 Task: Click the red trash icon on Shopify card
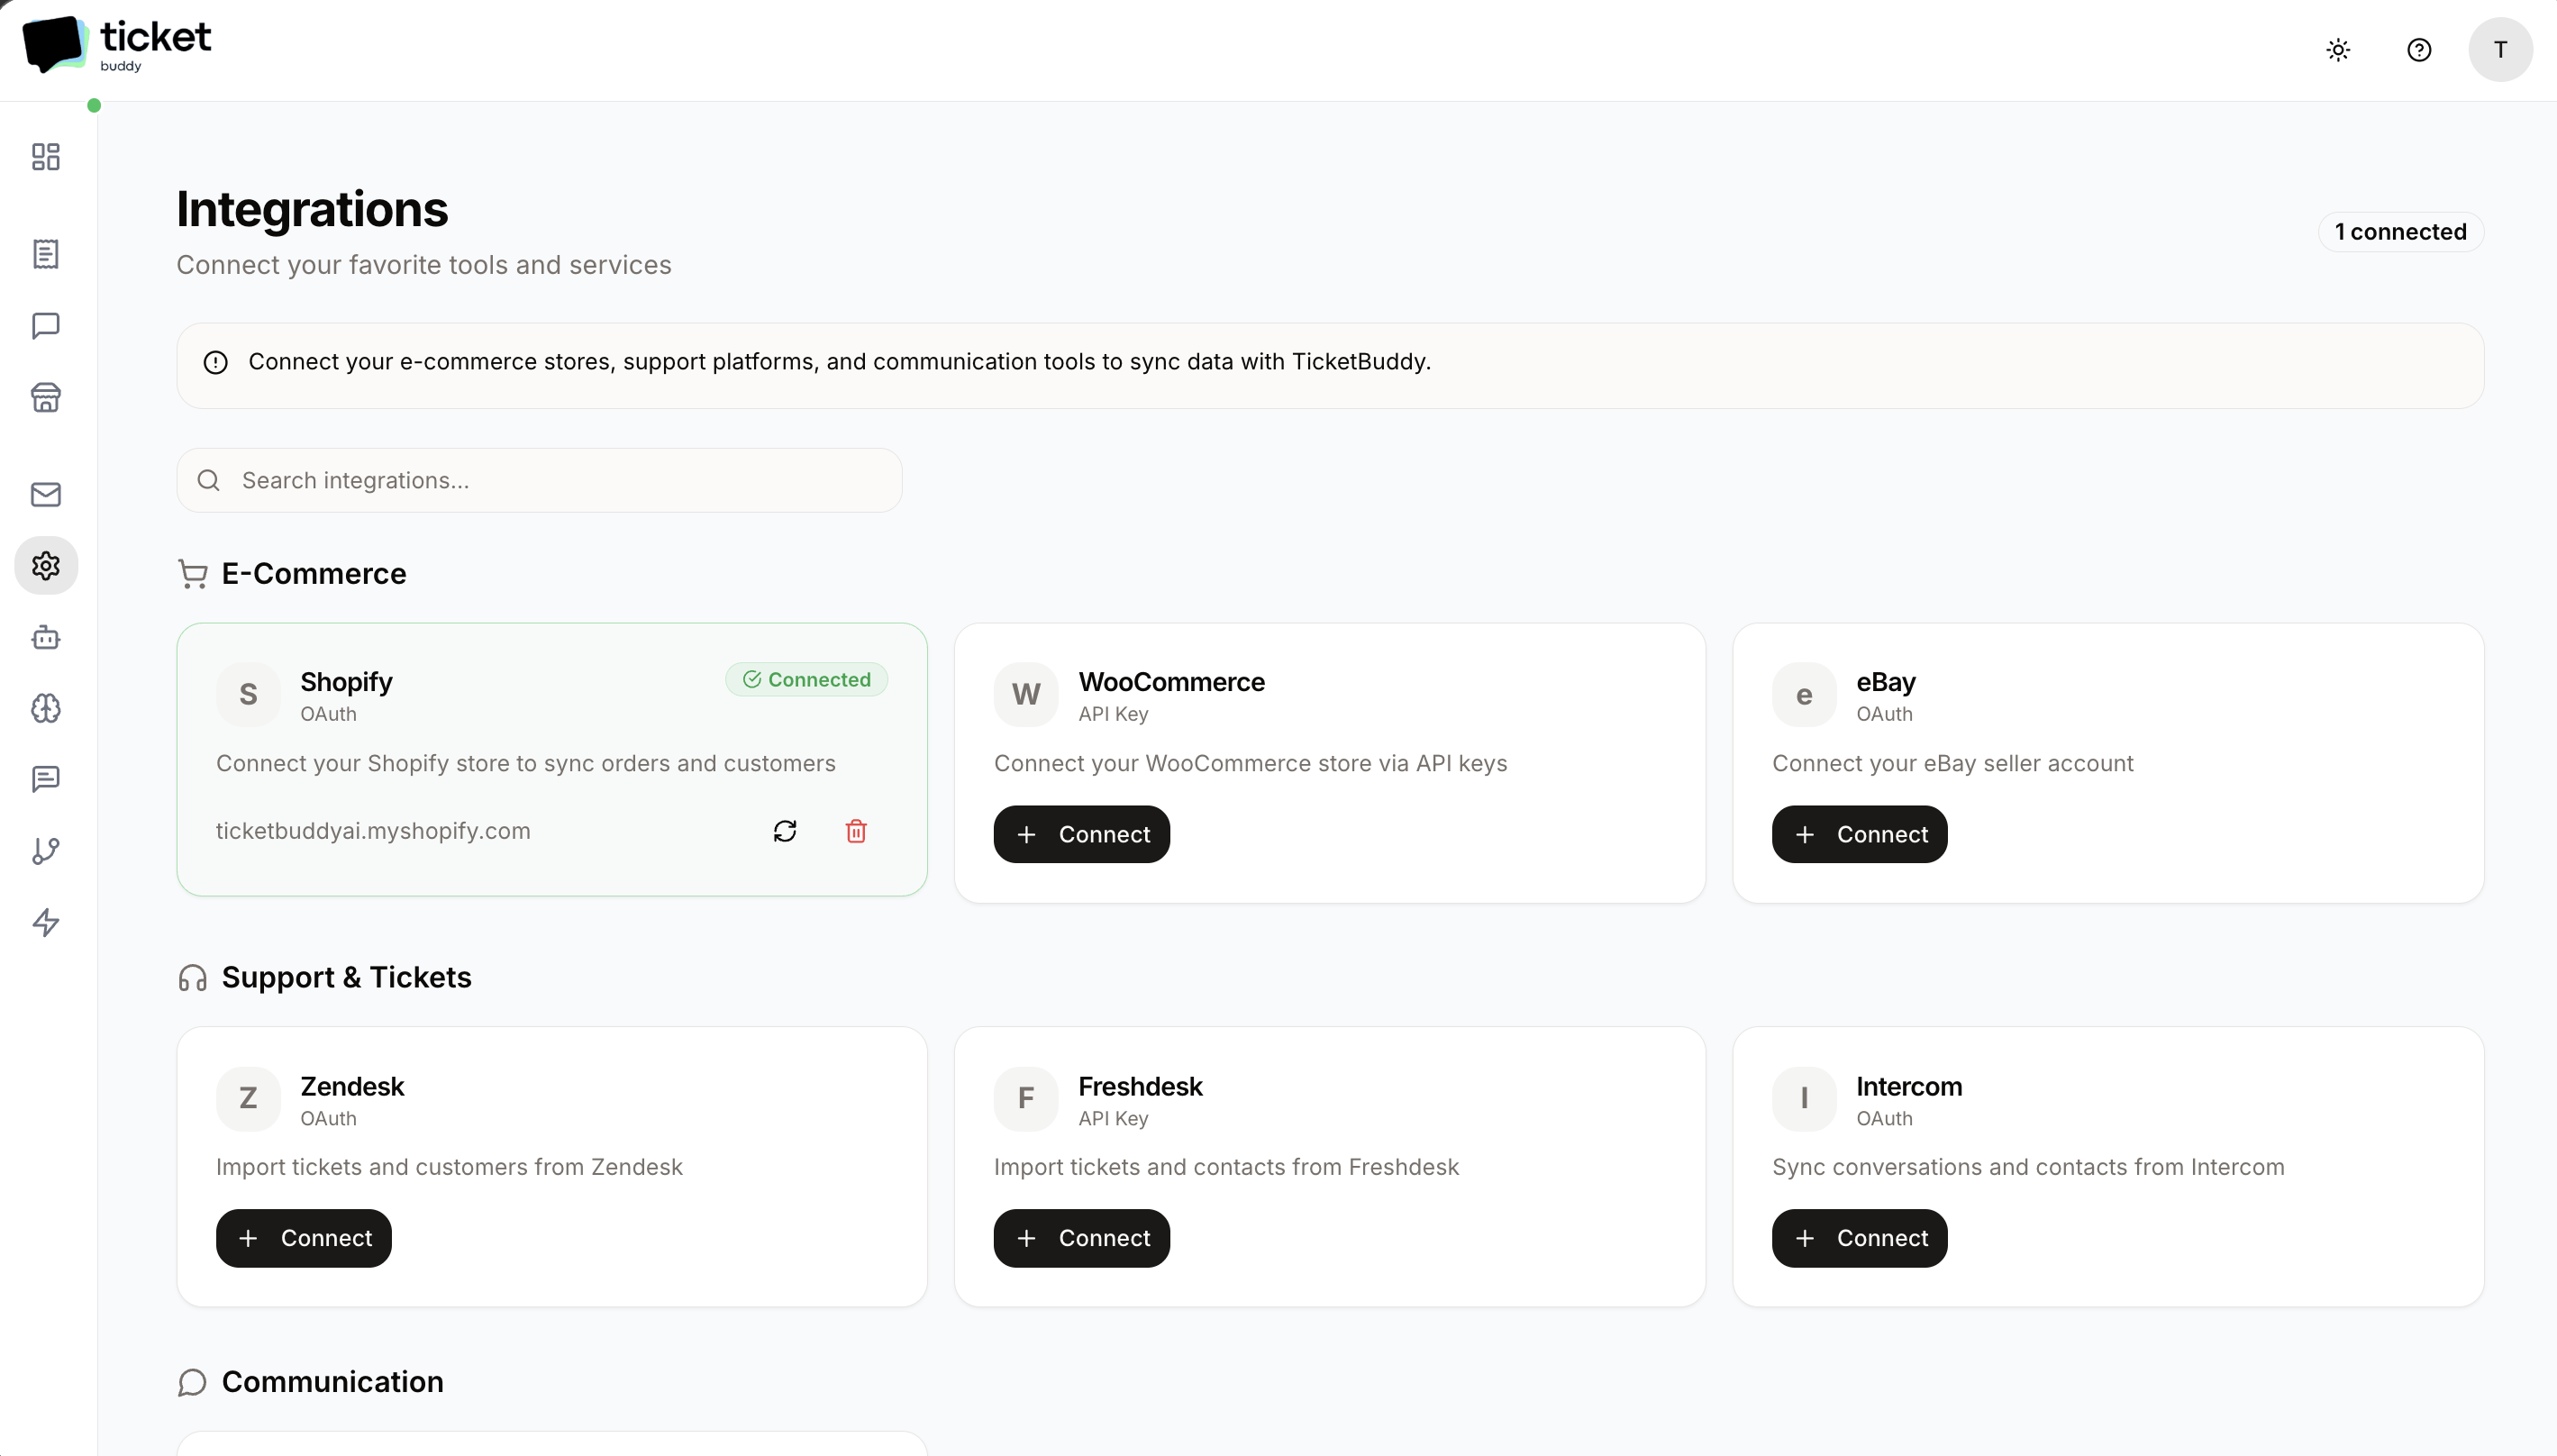856,831
